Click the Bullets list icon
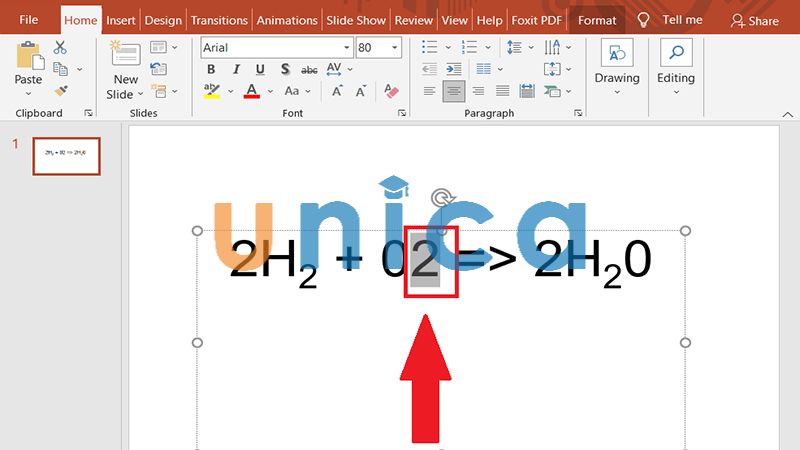800x450 pixels. [430, 47]
